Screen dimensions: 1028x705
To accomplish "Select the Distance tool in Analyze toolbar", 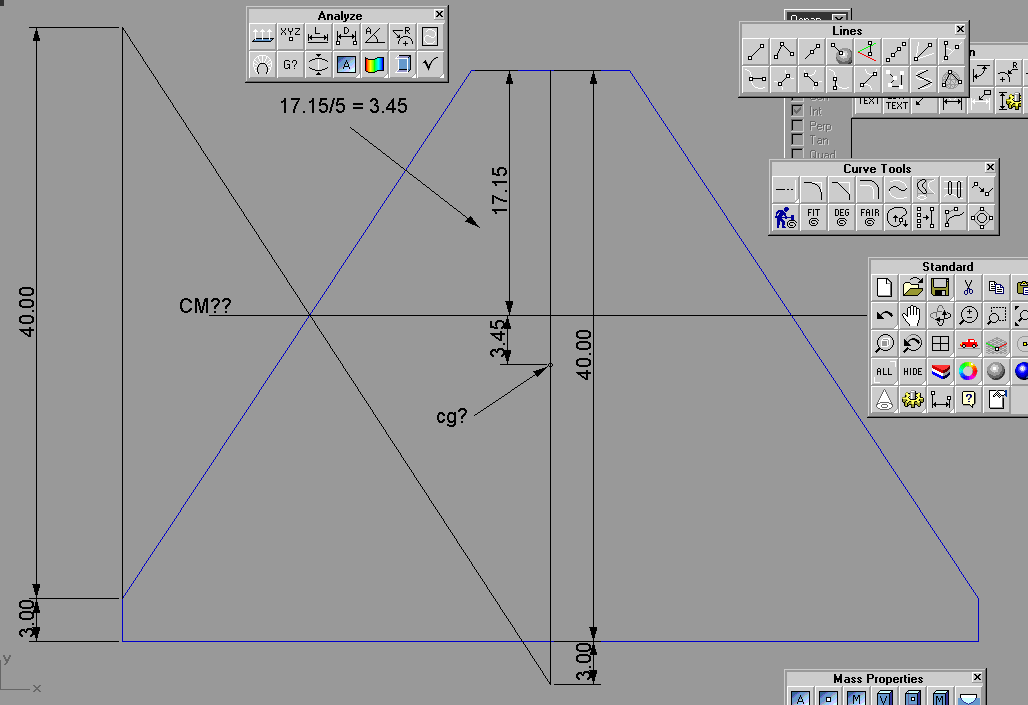I will click(x=346, y=37).
